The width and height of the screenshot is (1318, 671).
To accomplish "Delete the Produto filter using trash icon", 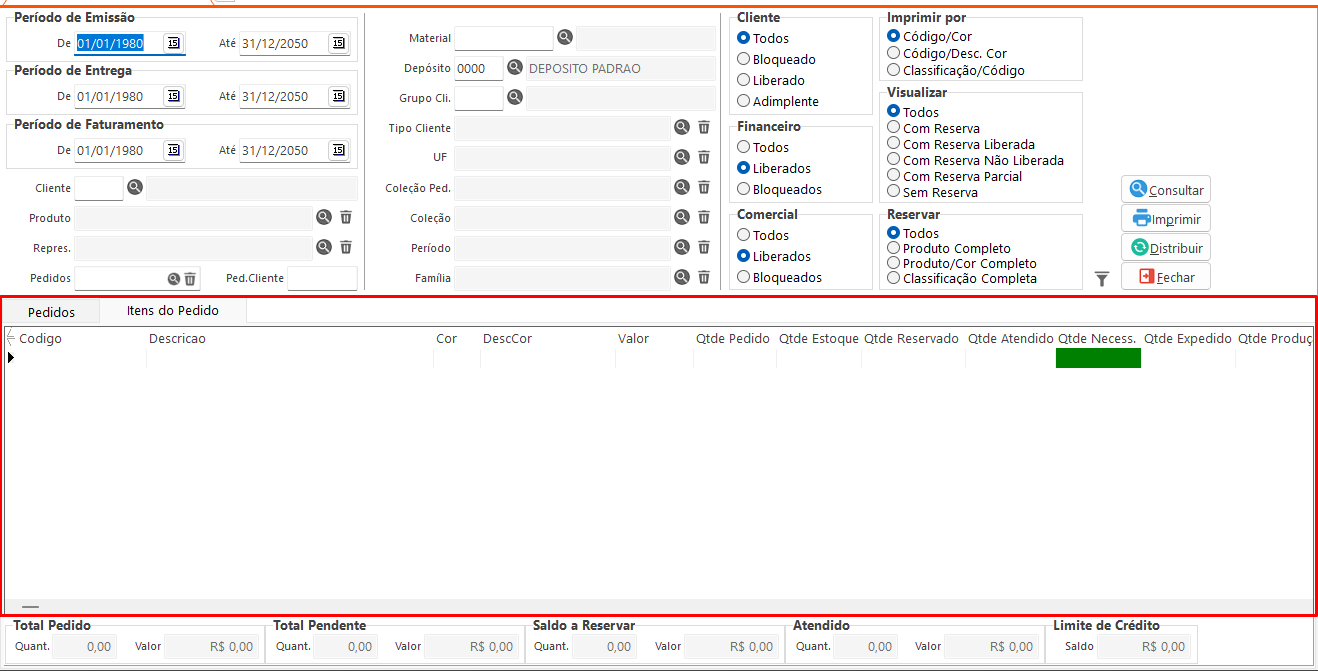I will pos(346,218).
